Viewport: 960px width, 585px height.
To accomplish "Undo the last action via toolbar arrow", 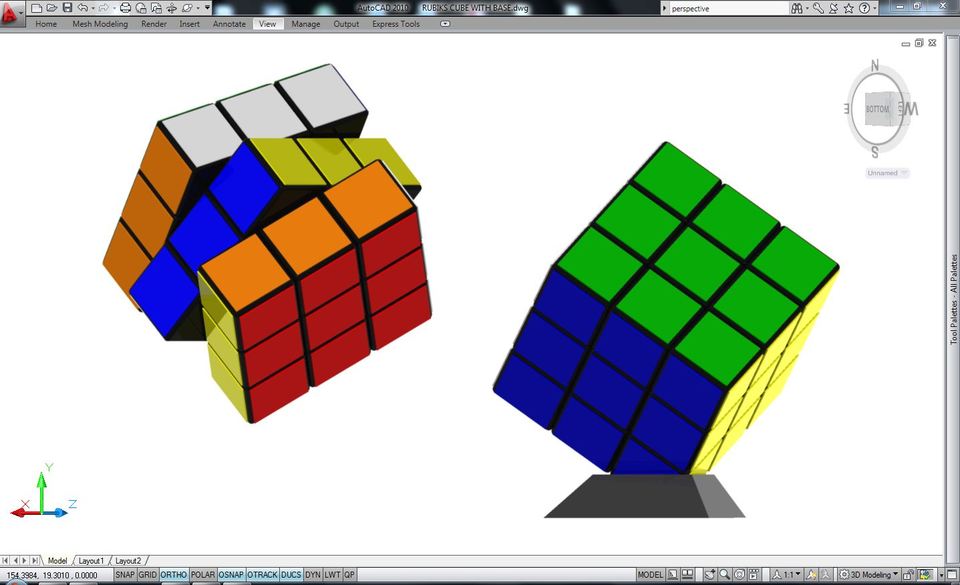I will coord(83,8).
